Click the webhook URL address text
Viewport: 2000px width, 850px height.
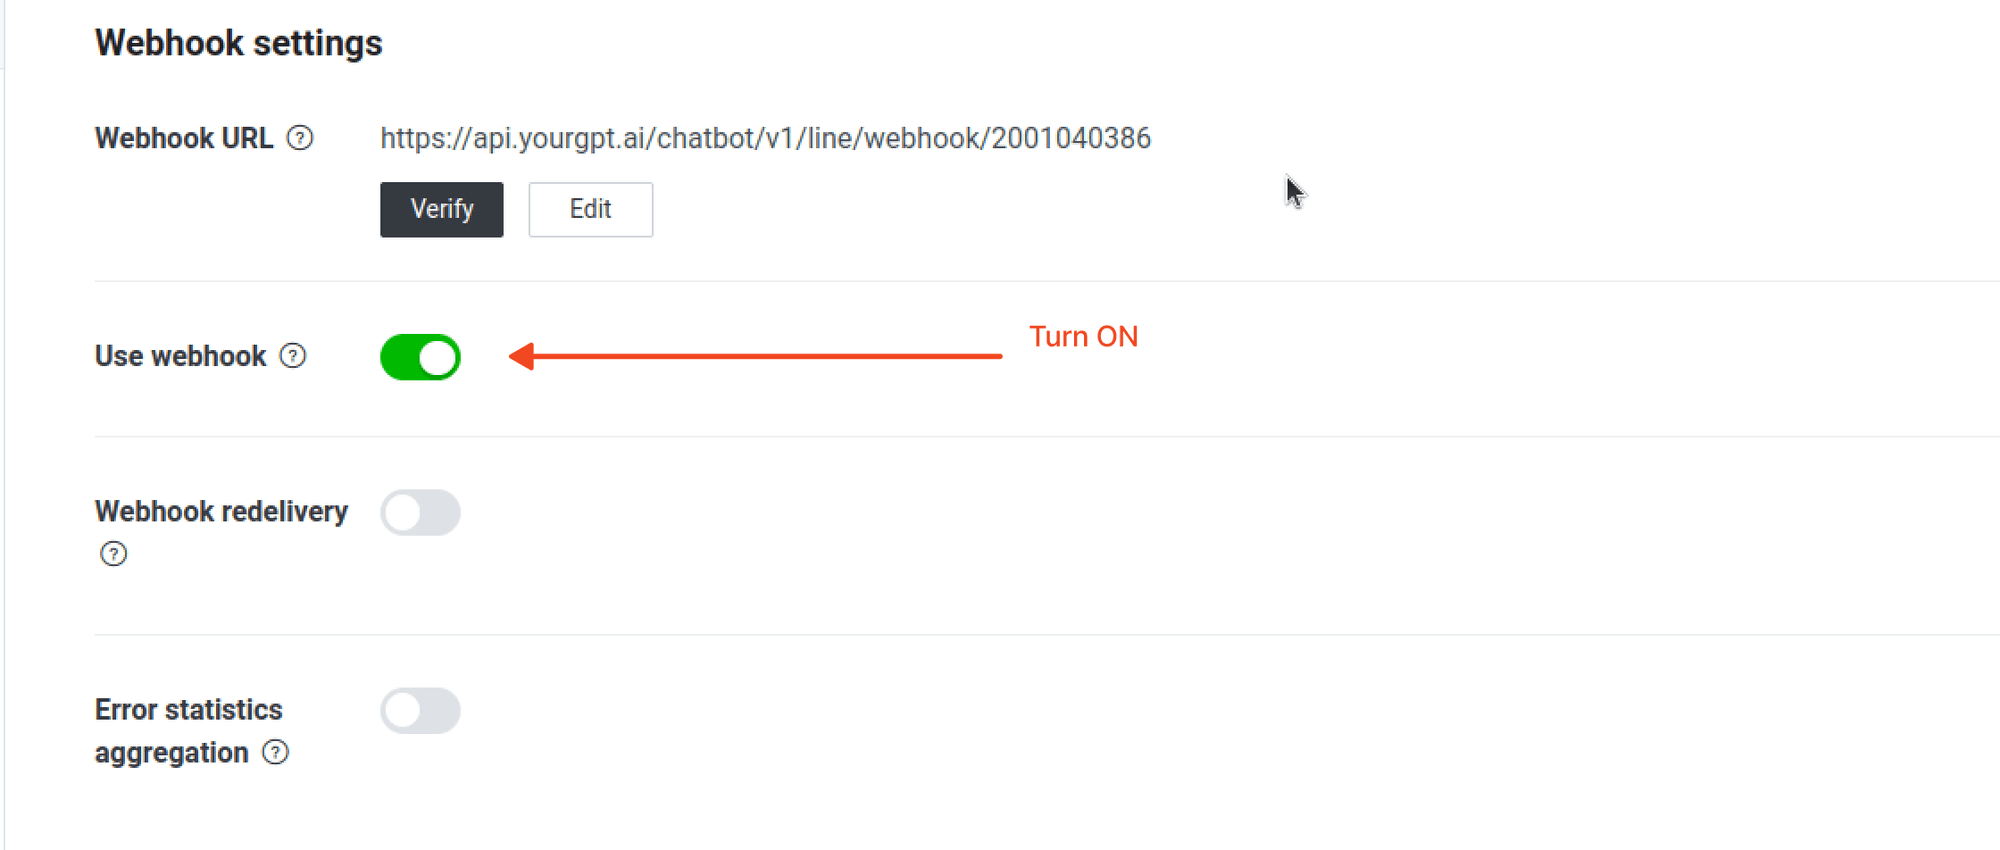765,138
